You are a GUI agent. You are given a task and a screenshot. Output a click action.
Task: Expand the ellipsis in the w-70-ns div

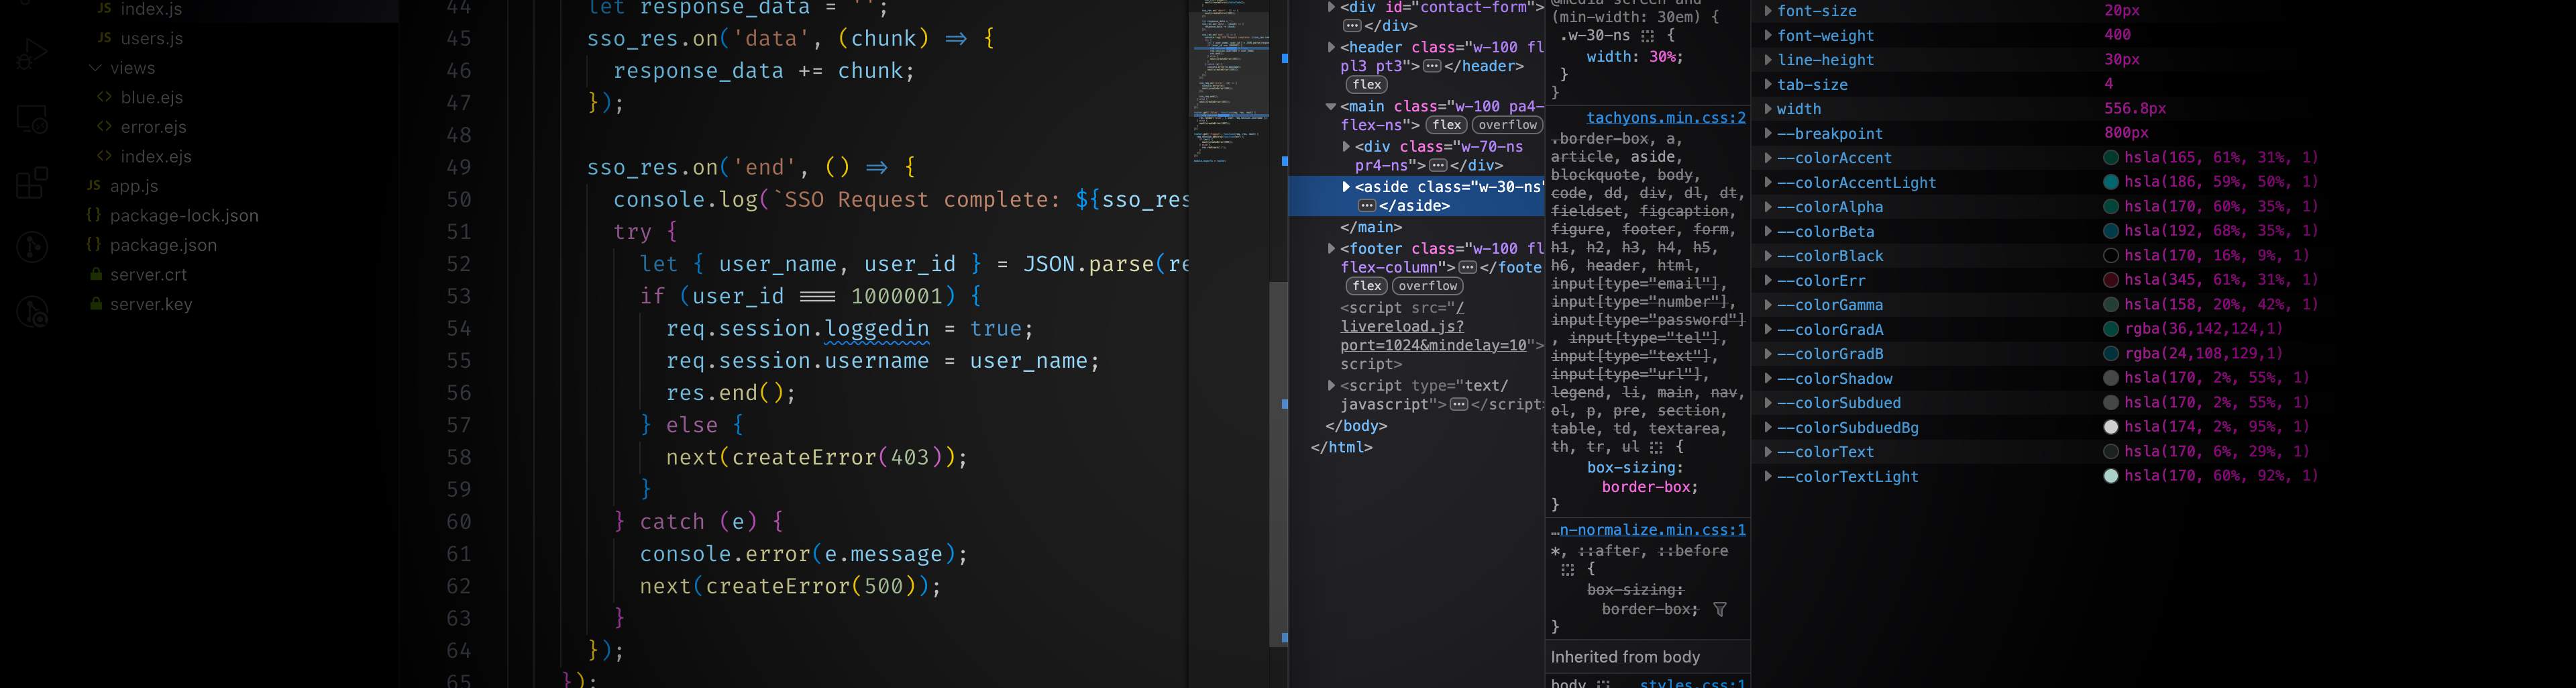(x=1438, y=166)
